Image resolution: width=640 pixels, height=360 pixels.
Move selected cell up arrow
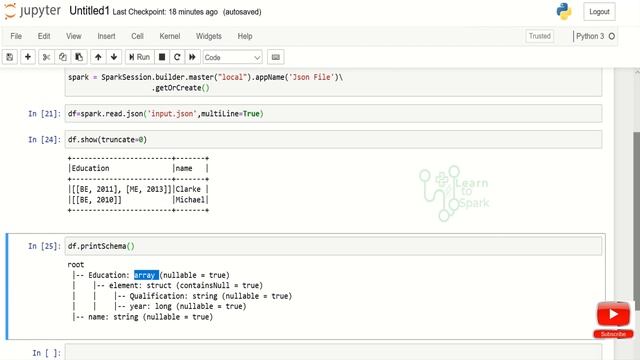click(98, 57)
